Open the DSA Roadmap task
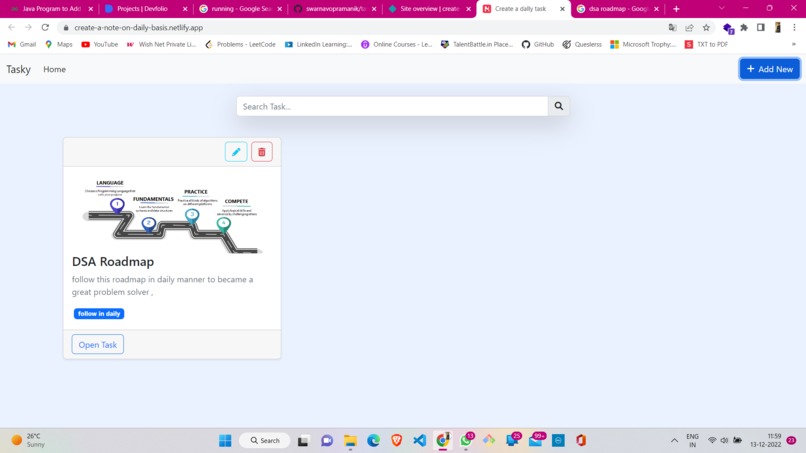806x453 pixels. (x=98, y=345)
